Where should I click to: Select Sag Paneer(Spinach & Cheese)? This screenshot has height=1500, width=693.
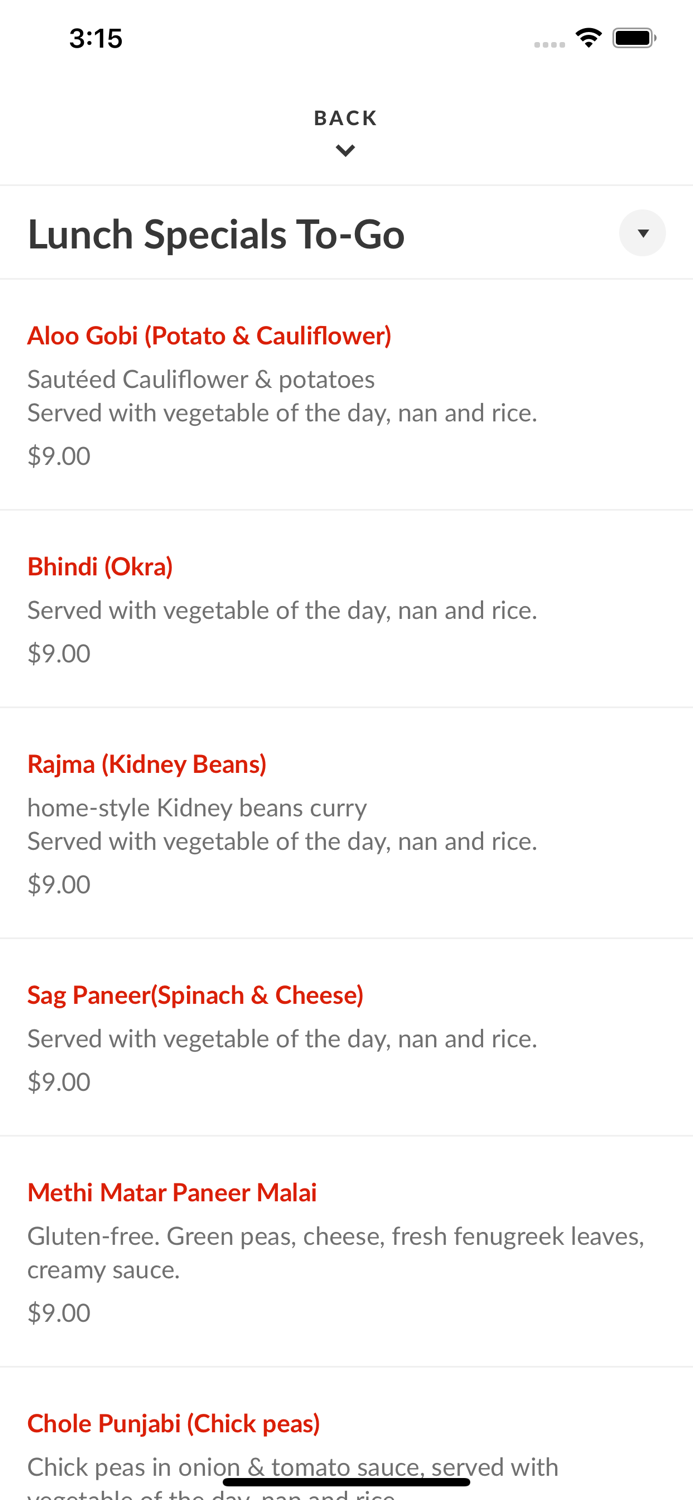(195, 995)
